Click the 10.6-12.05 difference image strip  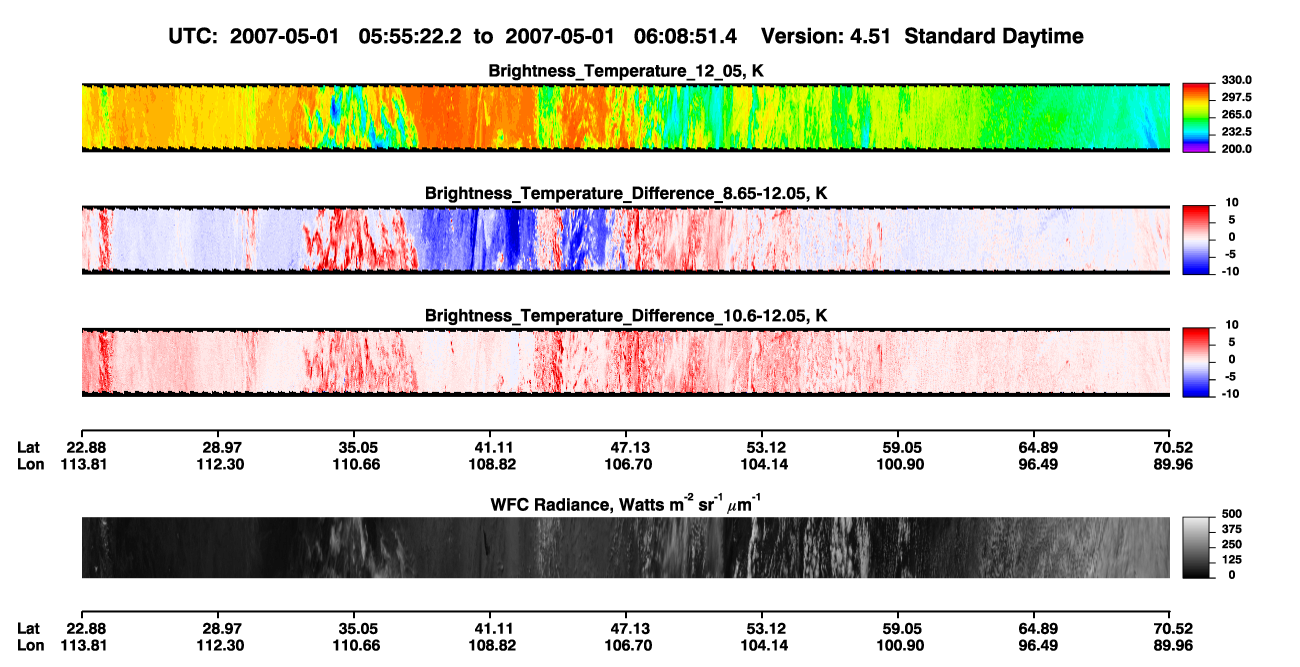[x=625, y=363]
